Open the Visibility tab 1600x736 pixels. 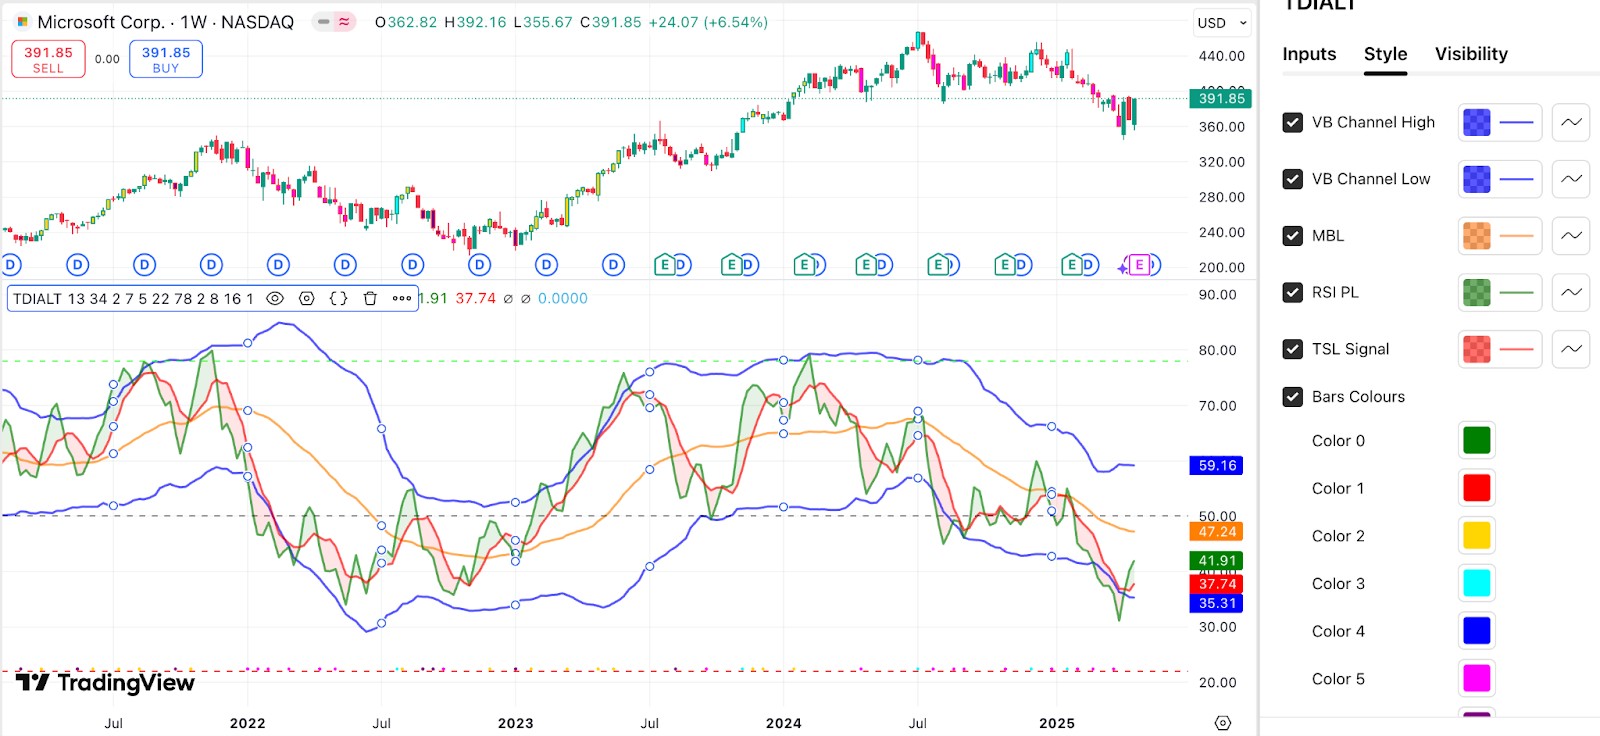(1471, 54)
